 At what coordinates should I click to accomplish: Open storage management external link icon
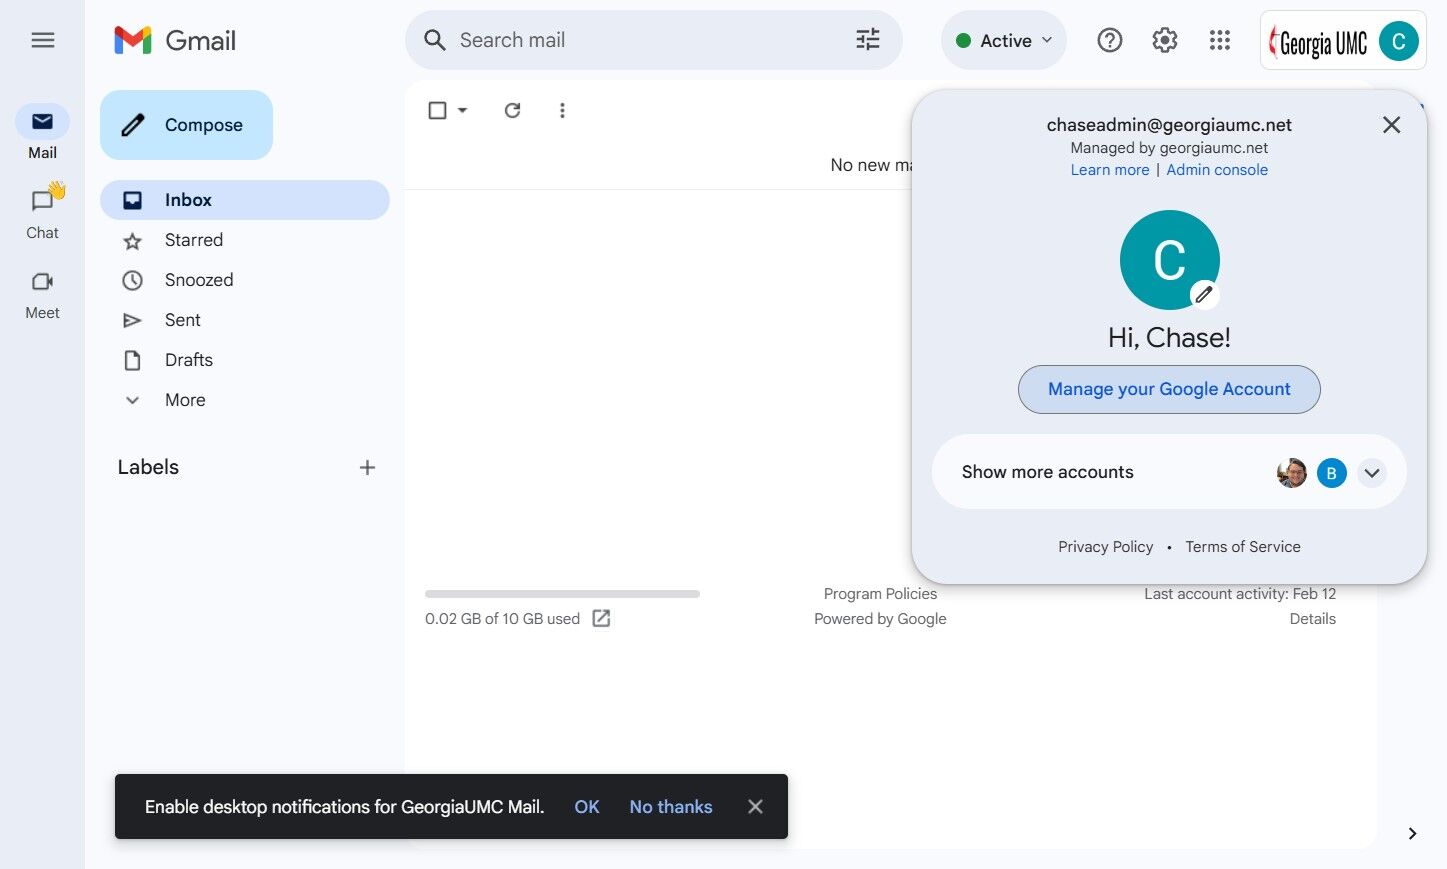601,618
